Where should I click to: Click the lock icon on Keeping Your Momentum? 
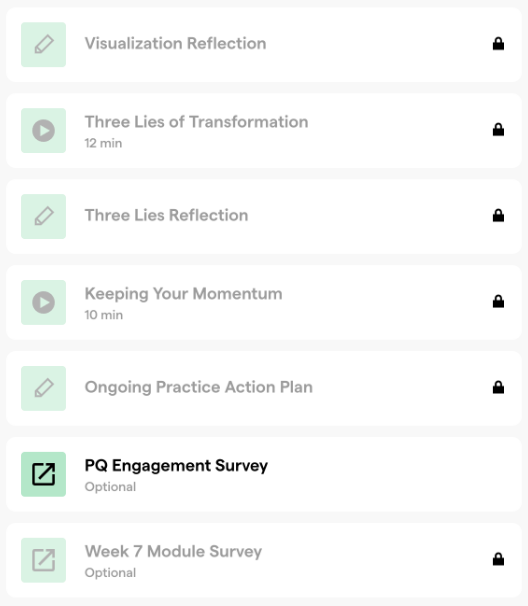[498, 301]
